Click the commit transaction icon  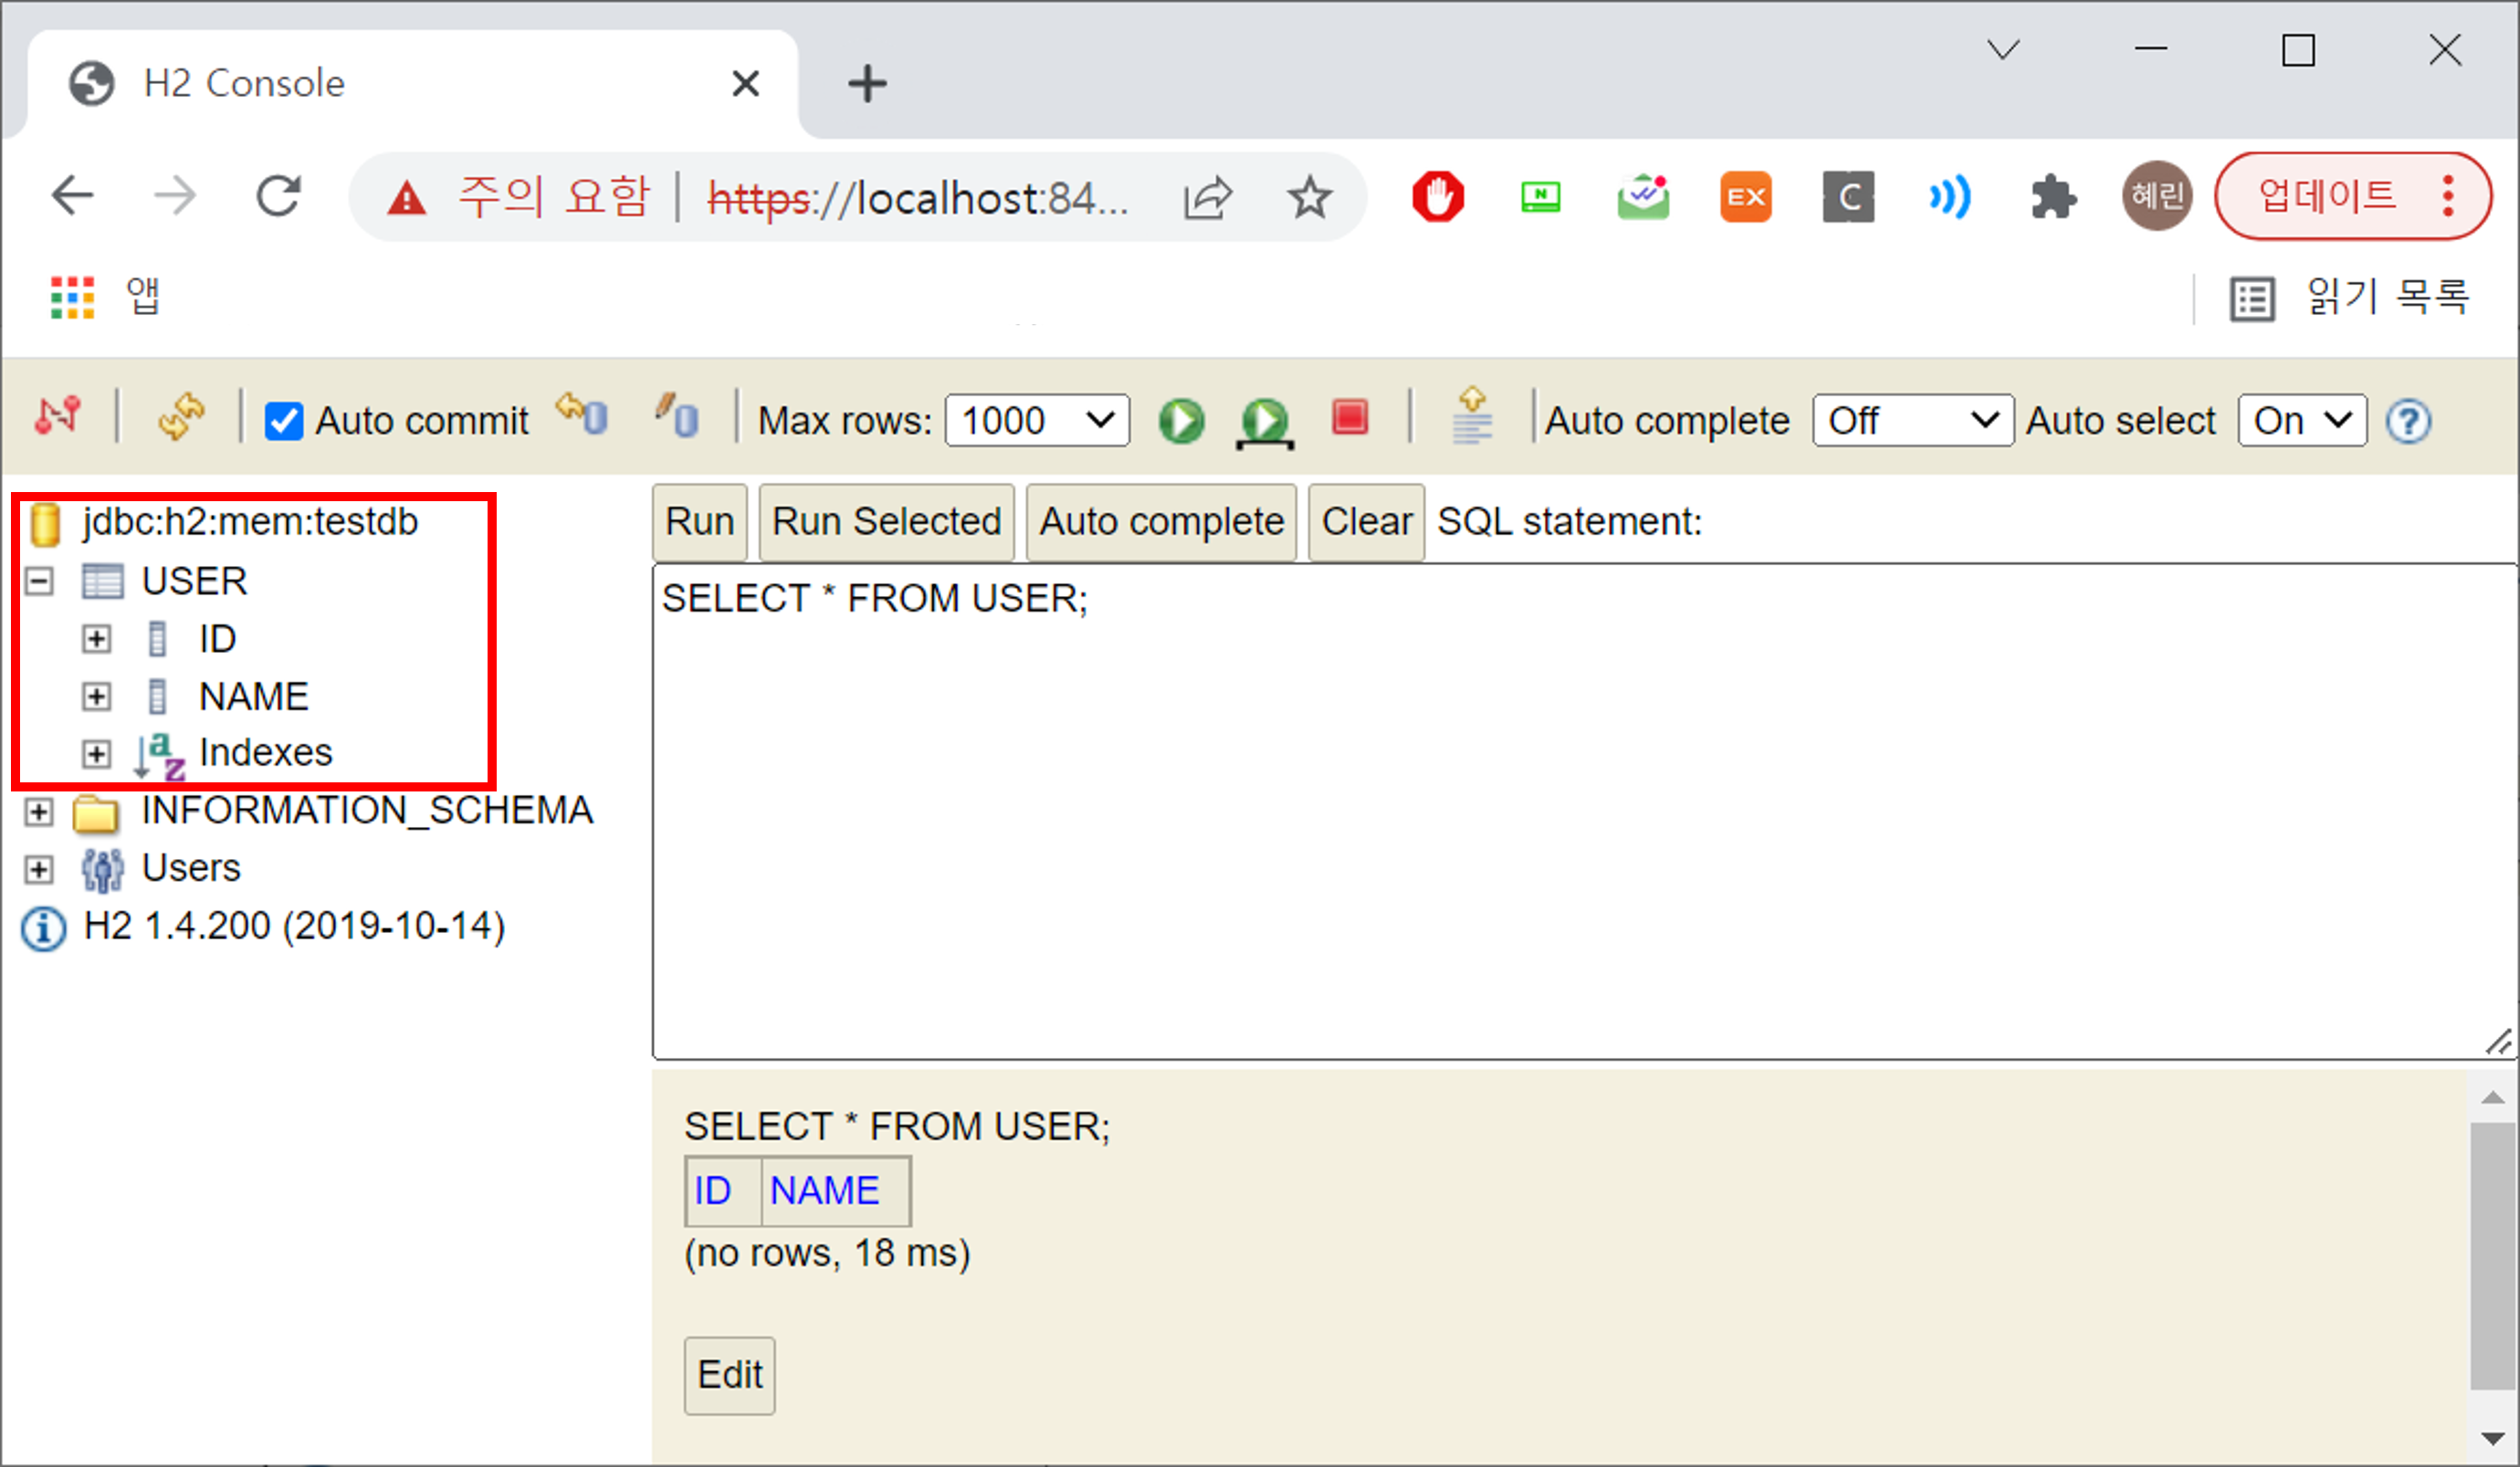tap(677, 416)
